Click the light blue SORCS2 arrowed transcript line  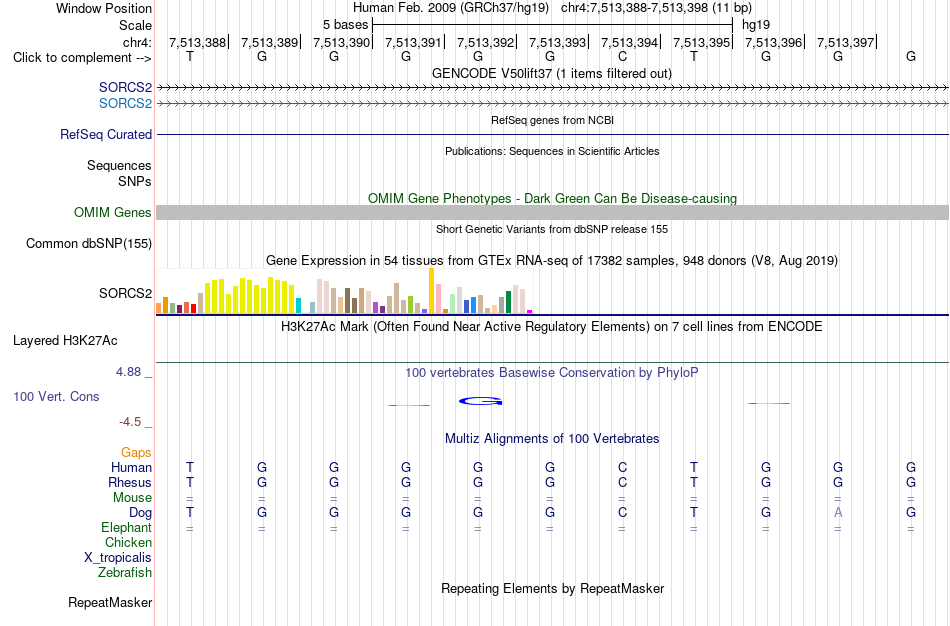click(x=553, y=104)
